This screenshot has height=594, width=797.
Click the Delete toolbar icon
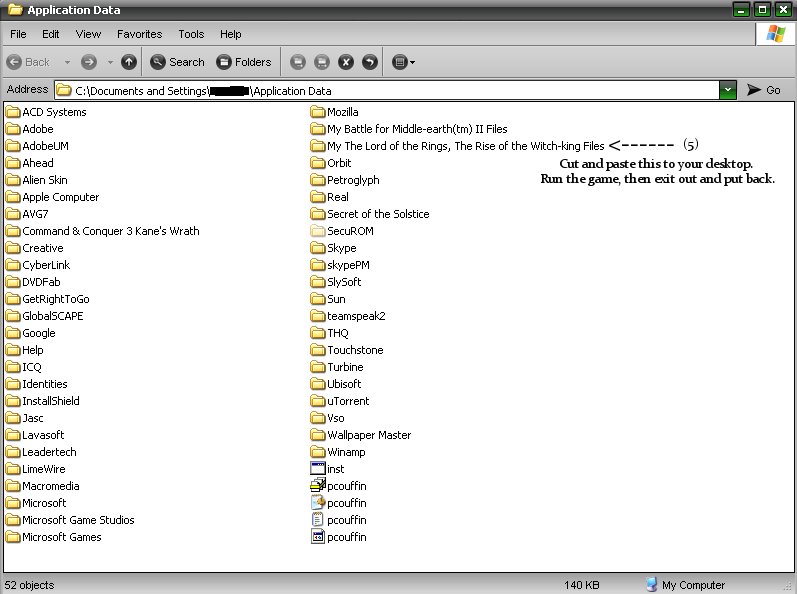346,62
